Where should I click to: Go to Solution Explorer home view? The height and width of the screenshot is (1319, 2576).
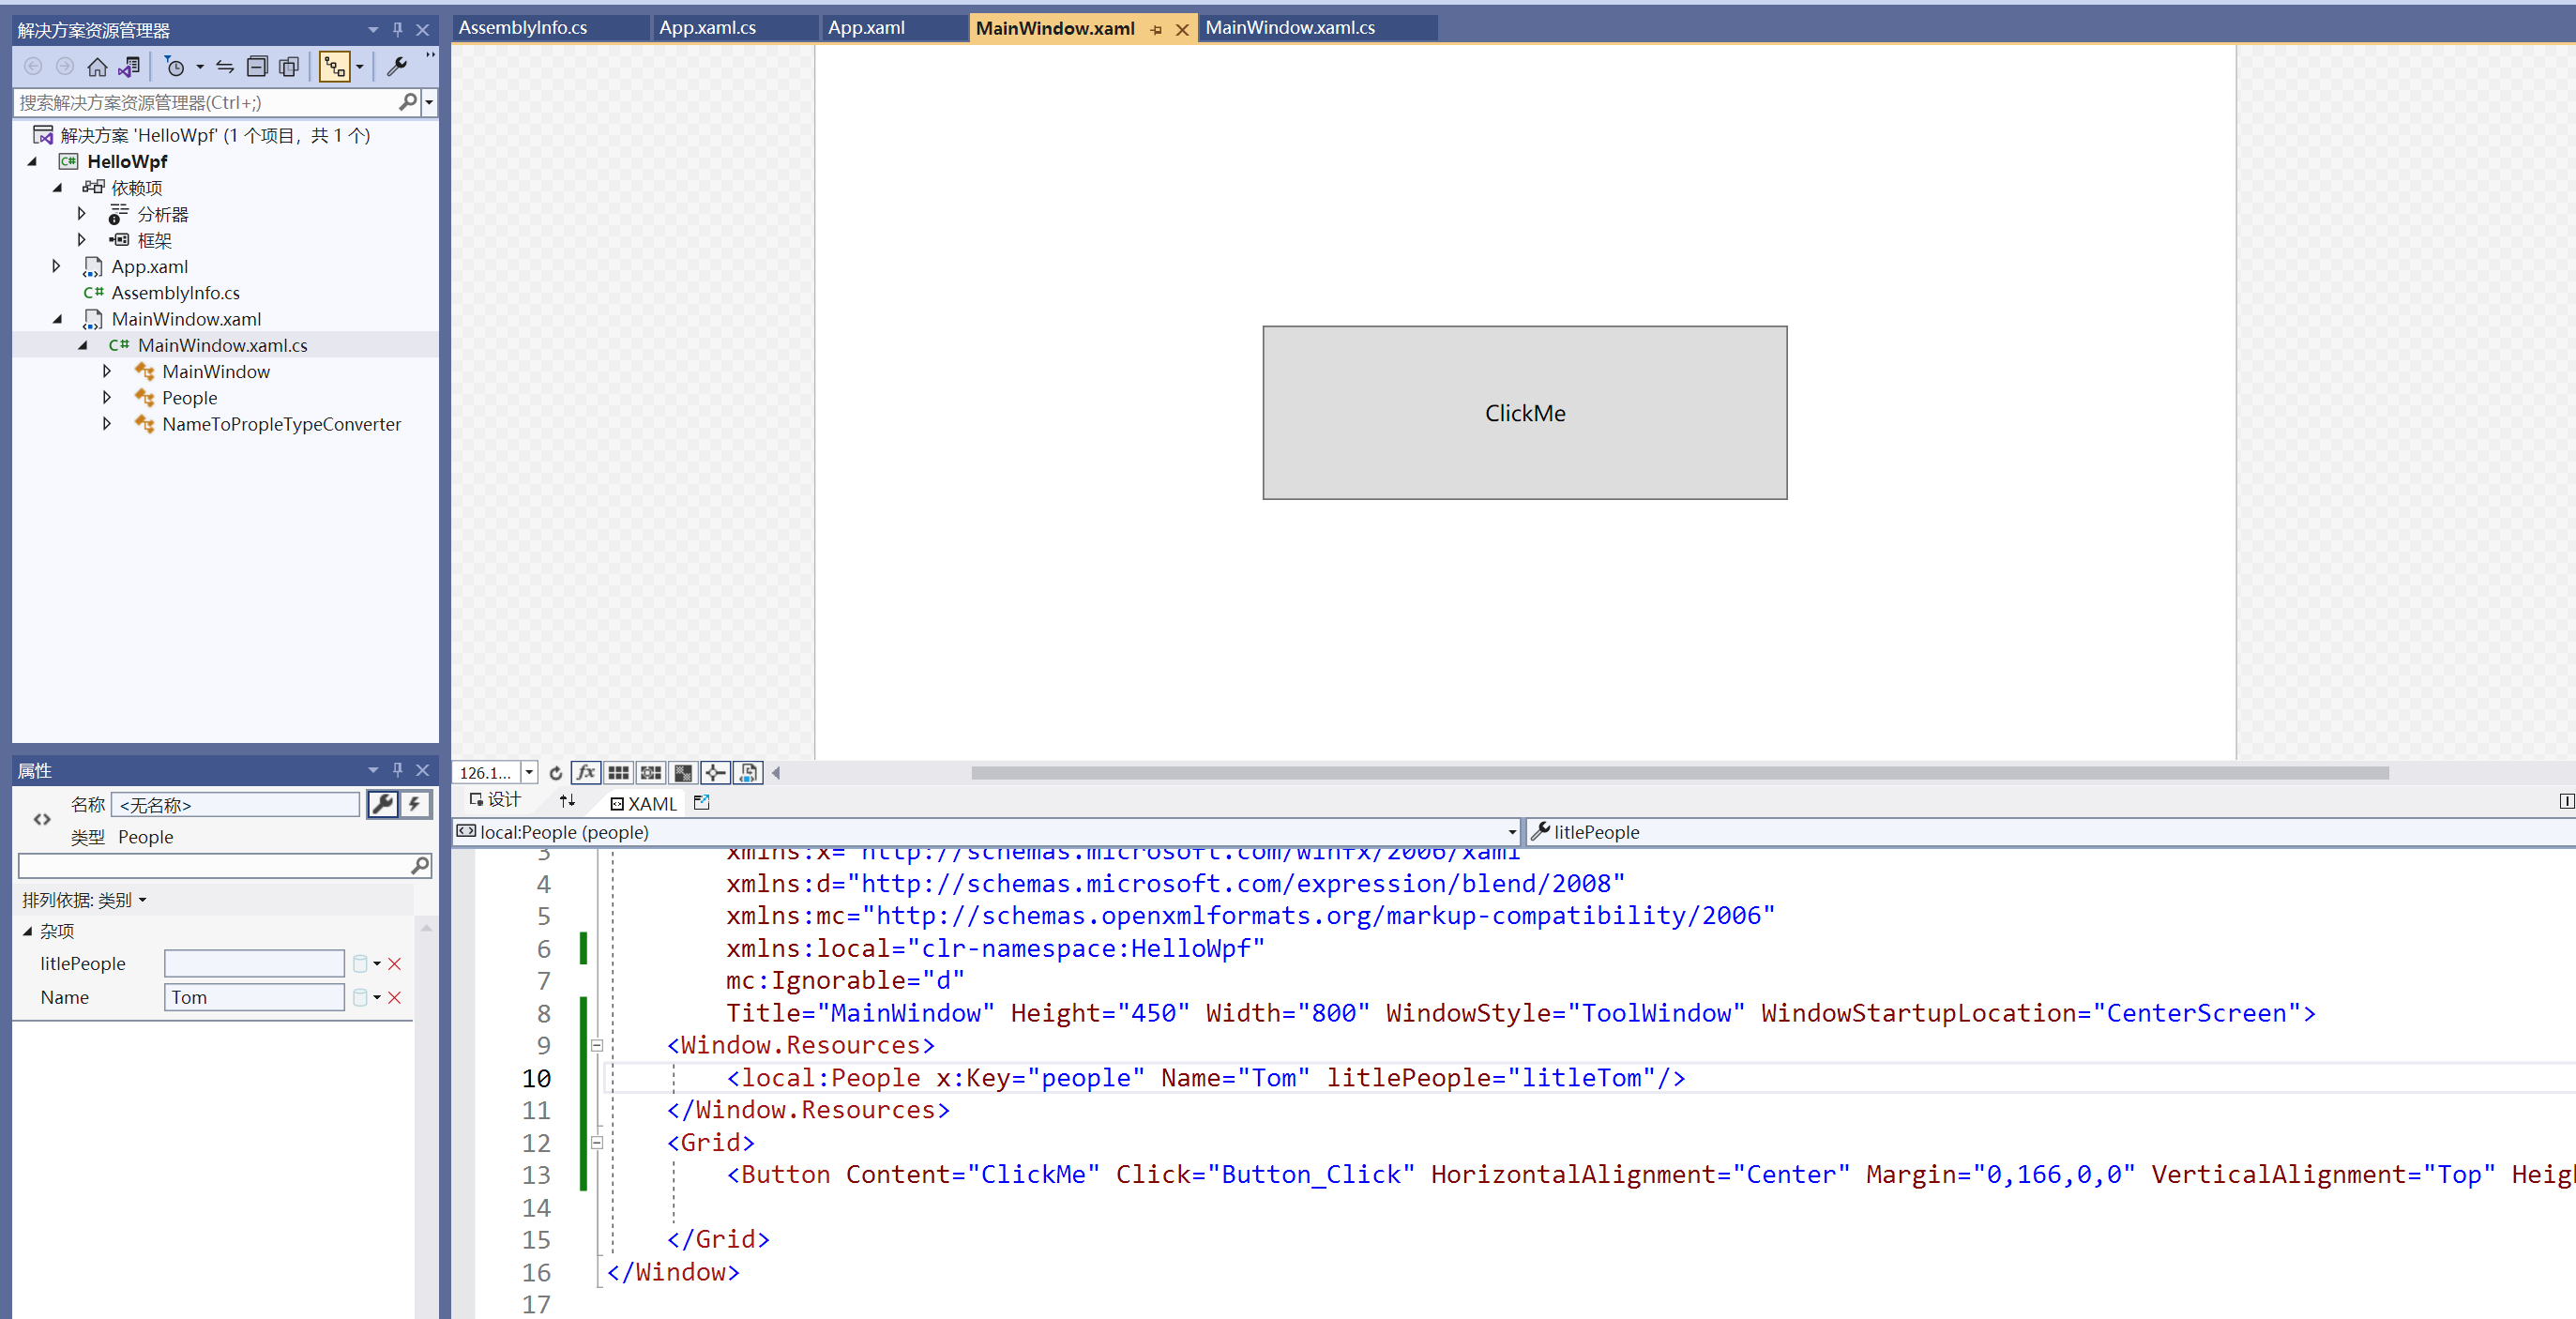pyautogui.click(x=97, y=67)
